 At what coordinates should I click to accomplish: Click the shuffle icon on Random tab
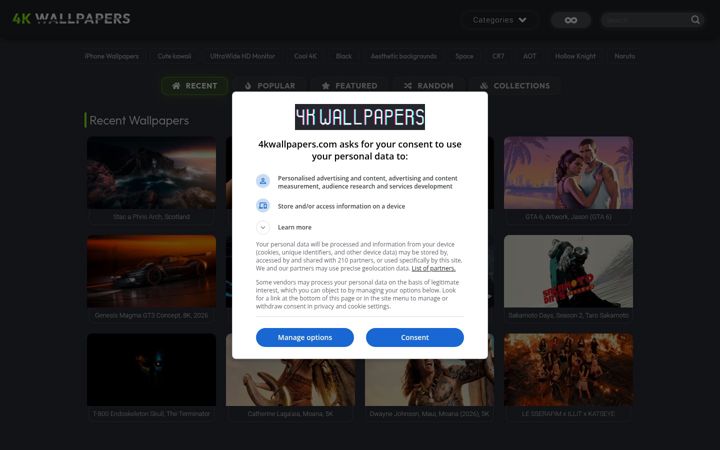click(x=408, y=86)
